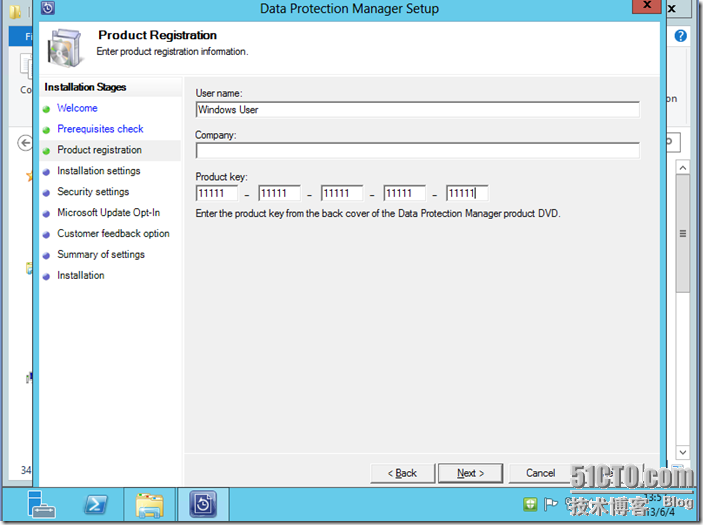This screenshot has width=703, height=525.
Task: Click the Next button
Action: tap(470, 473)
